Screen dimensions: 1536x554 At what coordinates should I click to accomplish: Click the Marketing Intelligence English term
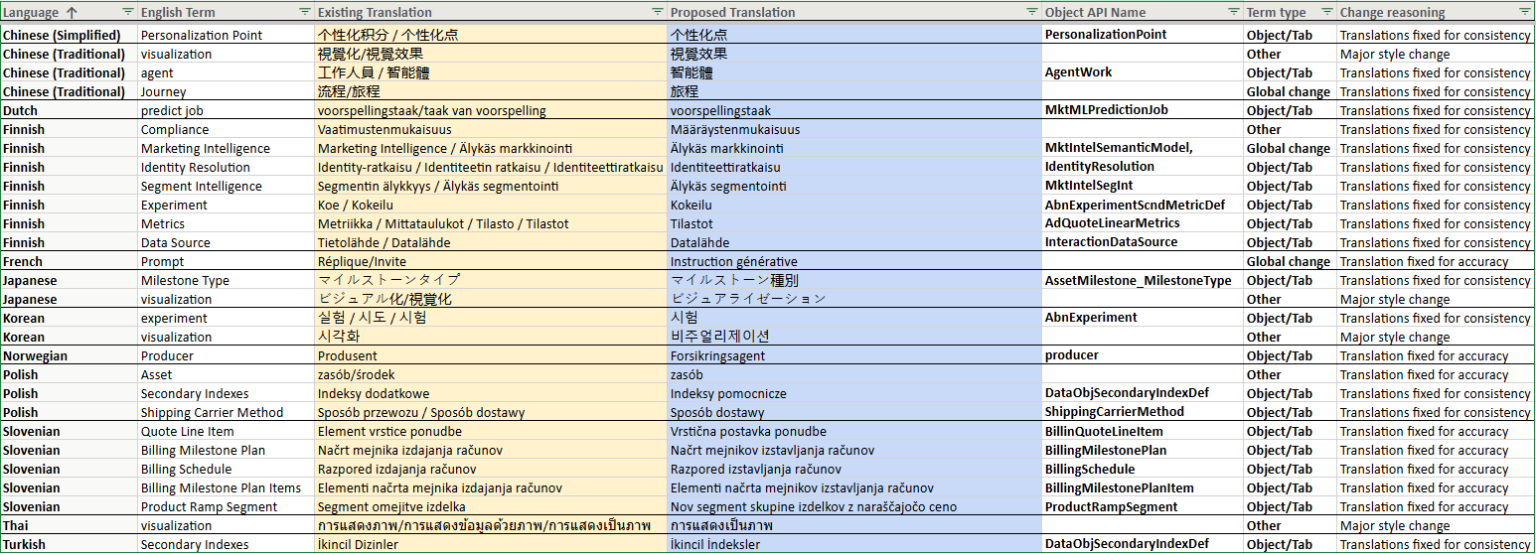[226, 149]
